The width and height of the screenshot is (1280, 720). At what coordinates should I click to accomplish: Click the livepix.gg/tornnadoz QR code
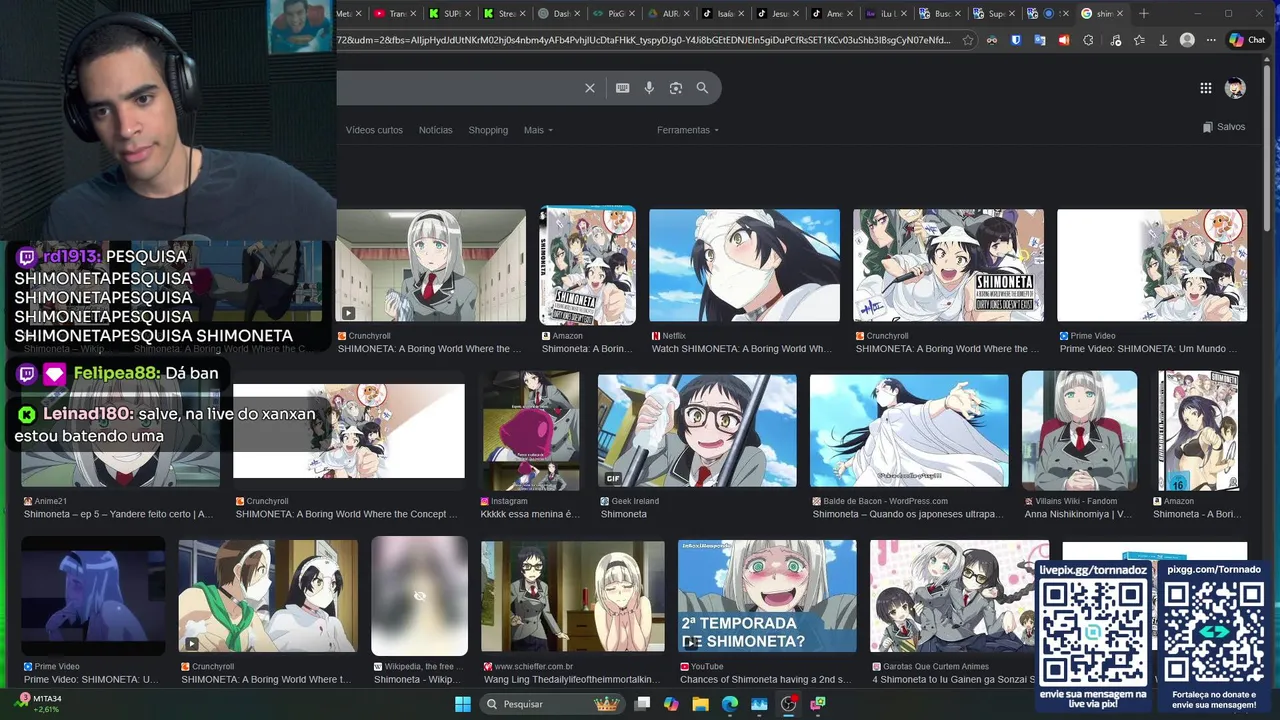point(1093,634)
